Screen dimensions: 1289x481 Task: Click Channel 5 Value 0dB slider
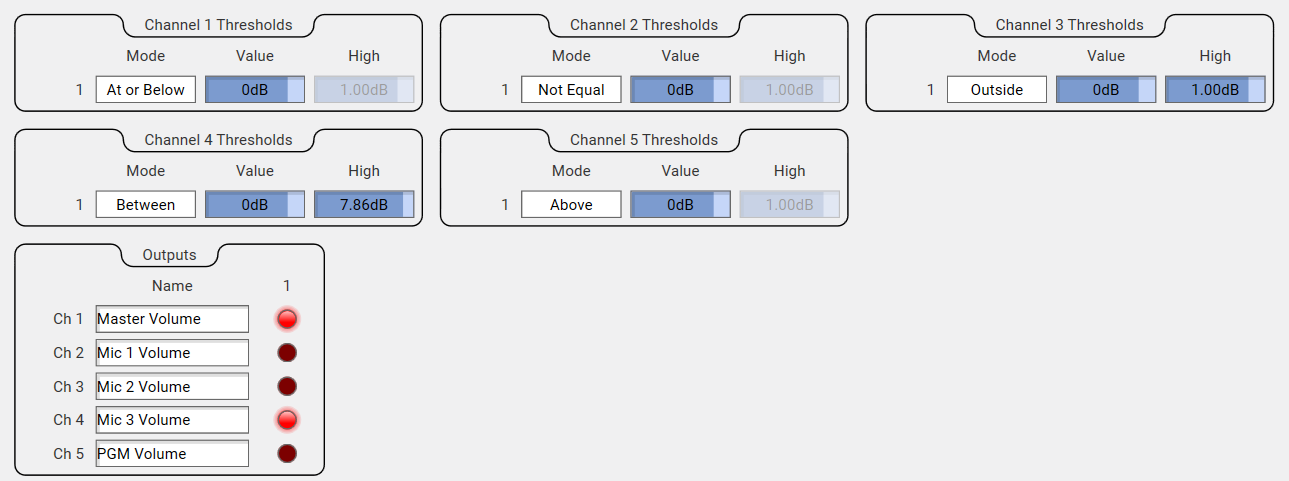pos(680,205)
